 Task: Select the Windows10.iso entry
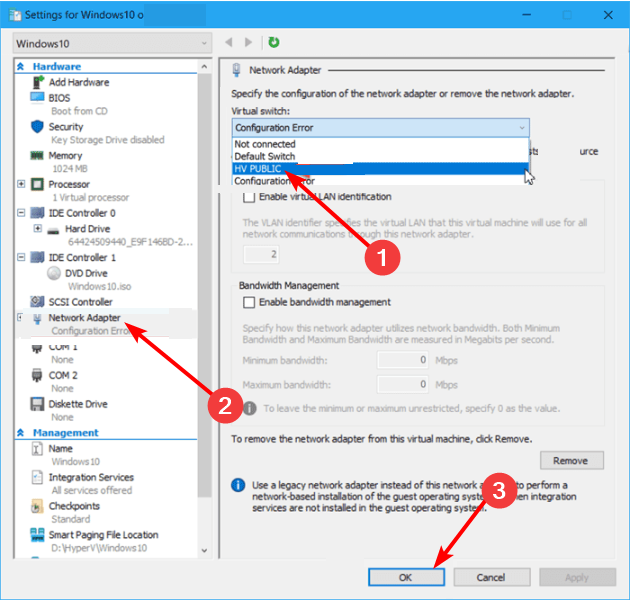point(99,286)
